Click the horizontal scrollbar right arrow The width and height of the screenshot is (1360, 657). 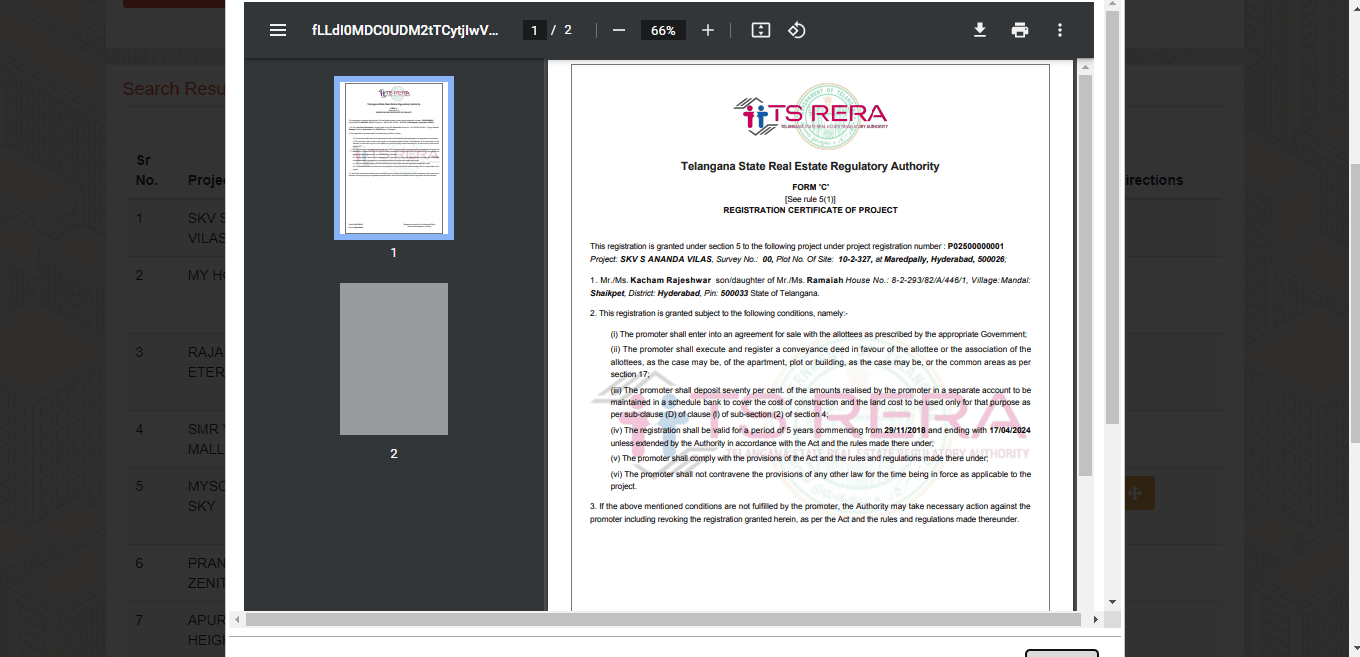1096,620
